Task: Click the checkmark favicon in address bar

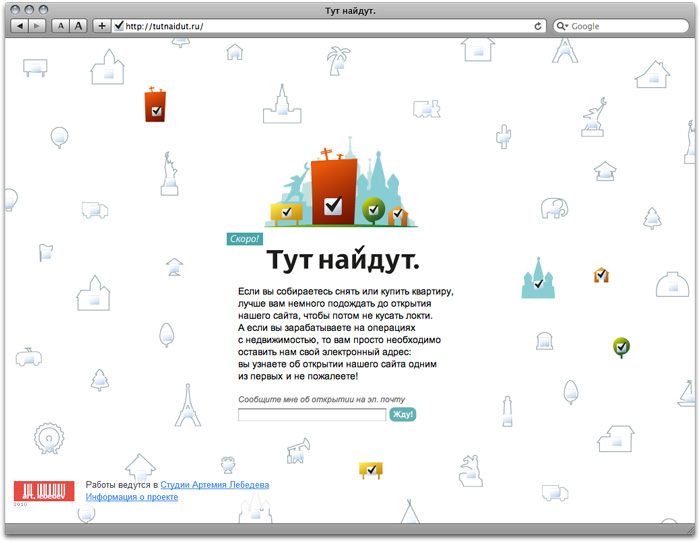Action: tap(119, 25)
